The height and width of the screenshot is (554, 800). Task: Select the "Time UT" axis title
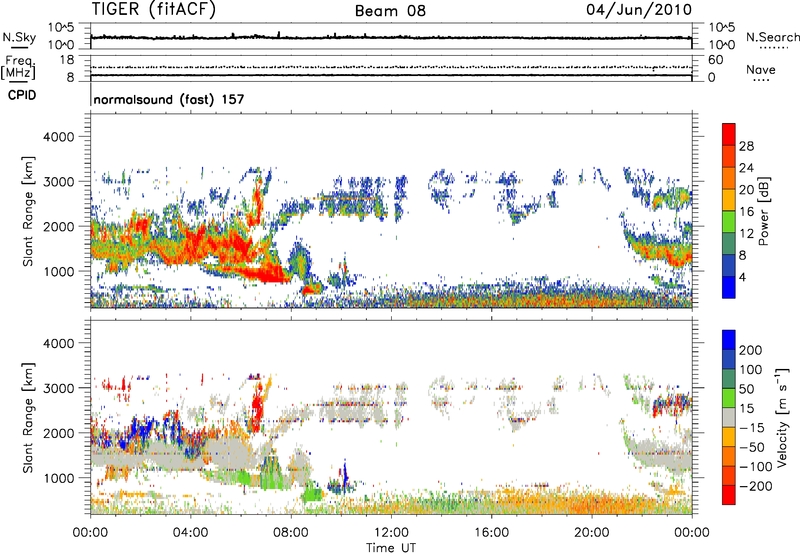(391, 547)
